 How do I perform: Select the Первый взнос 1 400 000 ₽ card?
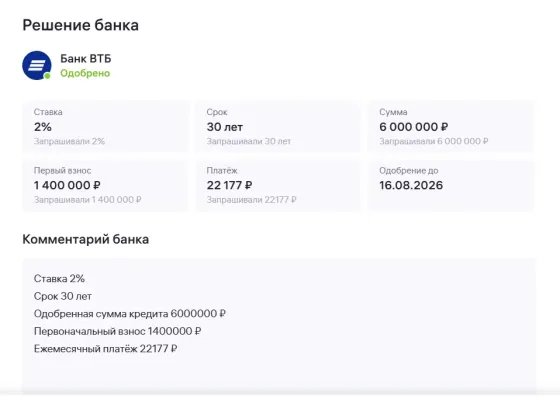tap(105, 186)
